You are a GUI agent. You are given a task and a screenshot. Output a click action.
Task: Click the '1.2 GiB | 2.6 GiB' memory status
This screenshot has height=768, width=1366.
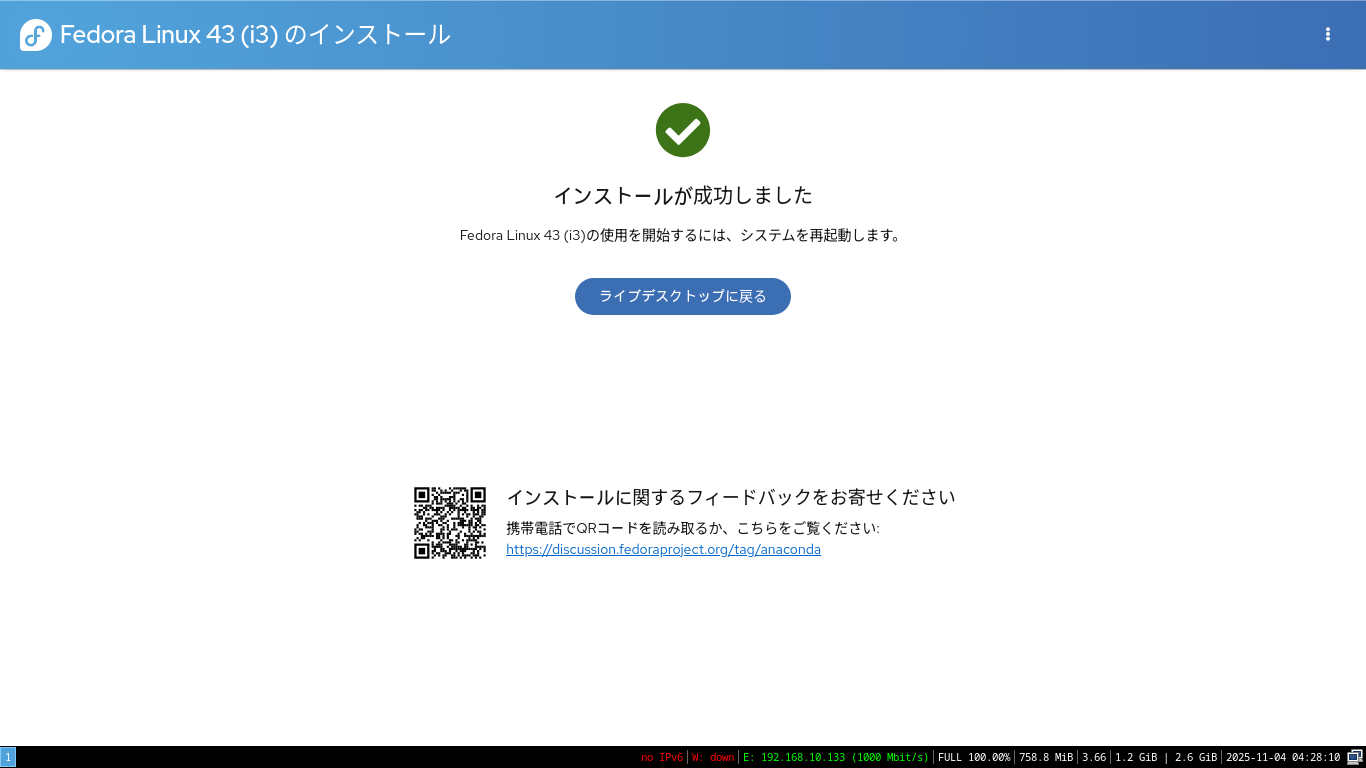tap(1166, 757)
